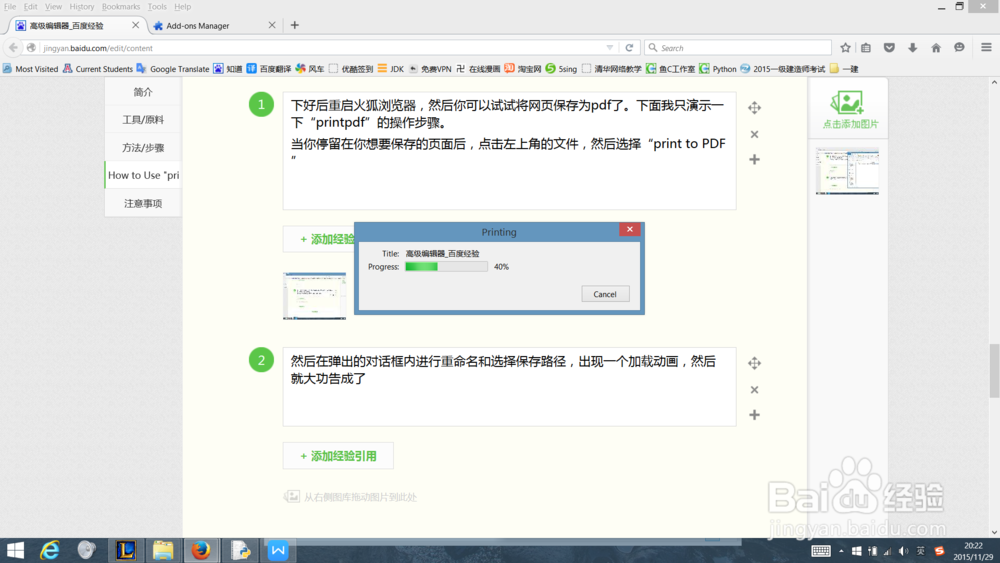Open File Explorer from the taskbar

tap(163, 550)
